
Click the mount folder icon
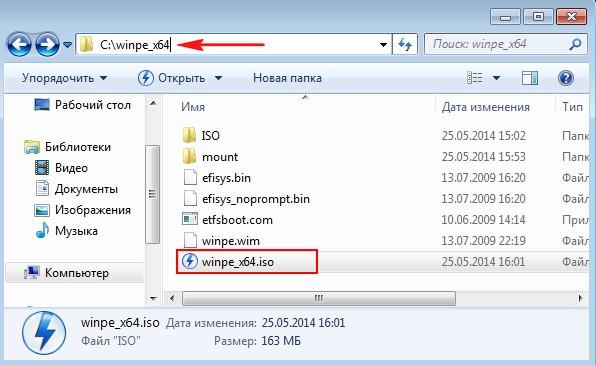coord(189,156)
